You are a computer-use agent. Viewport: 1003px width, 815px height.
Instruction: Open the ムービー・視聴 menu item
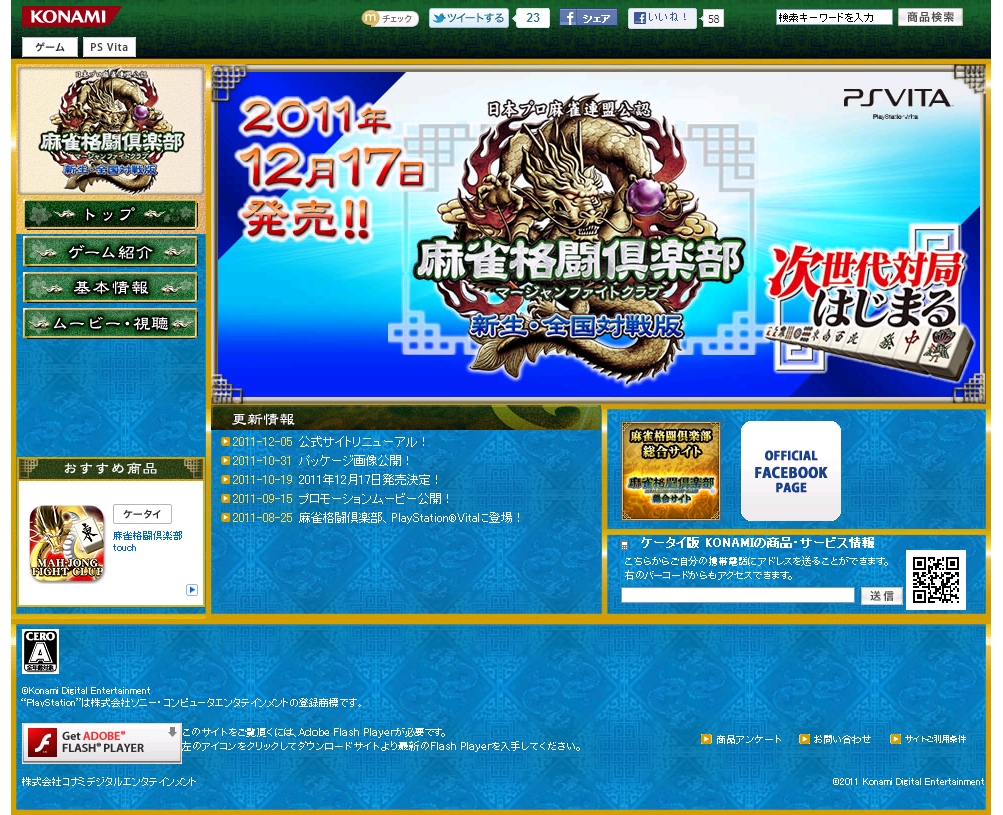(x=110, y=324)
